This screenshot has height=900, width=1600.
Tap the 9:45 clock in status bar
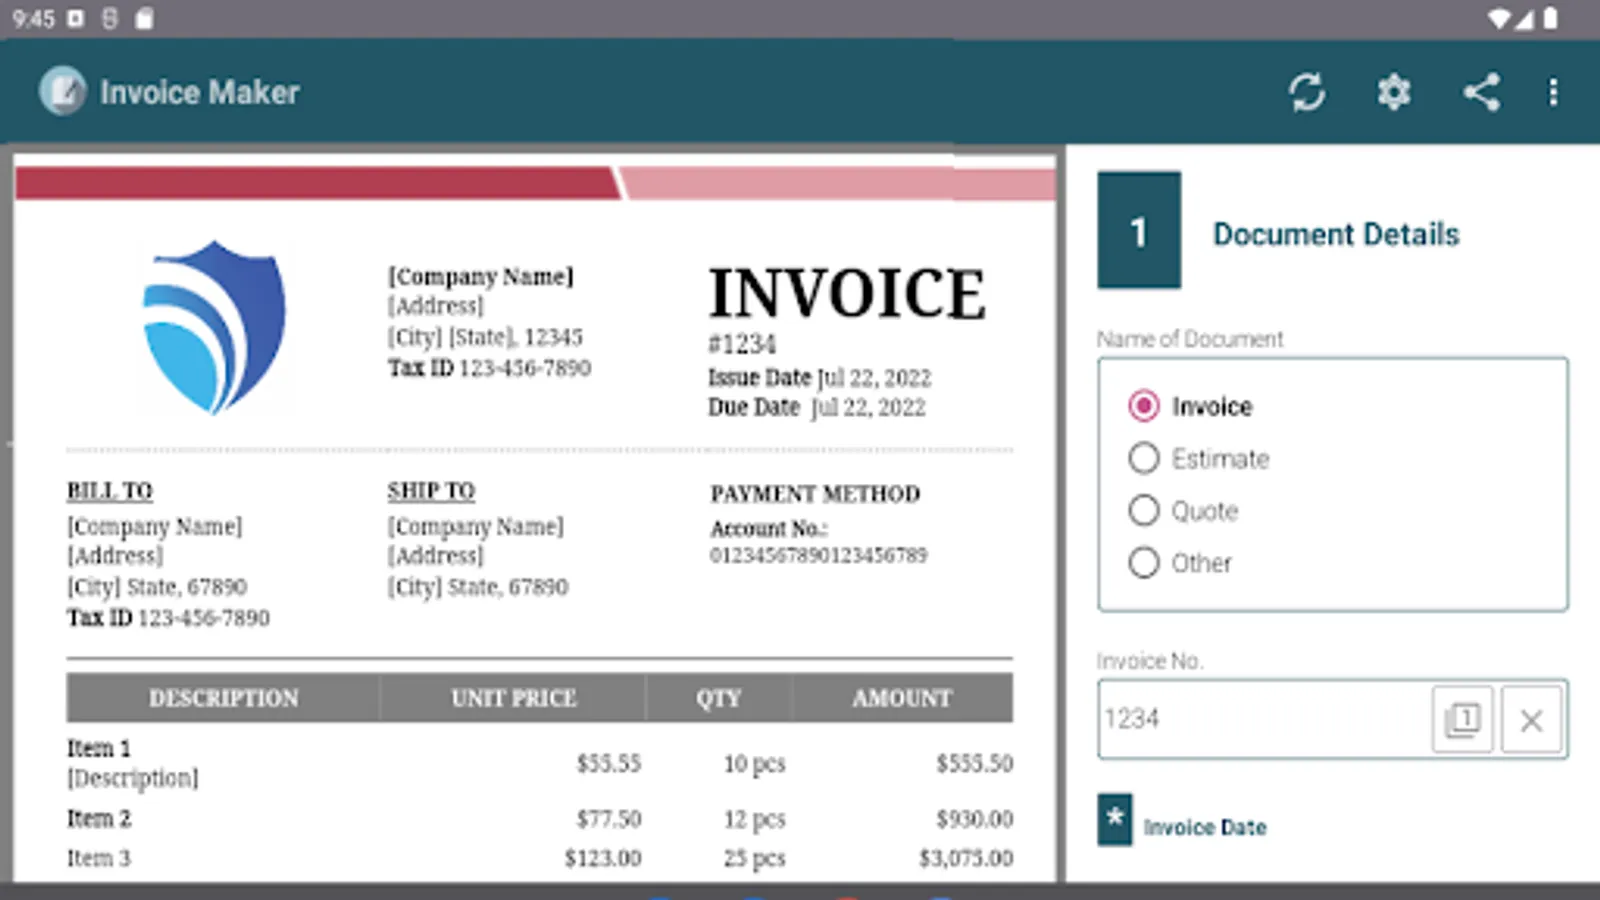pyautogui.click(x=34, y=19)
